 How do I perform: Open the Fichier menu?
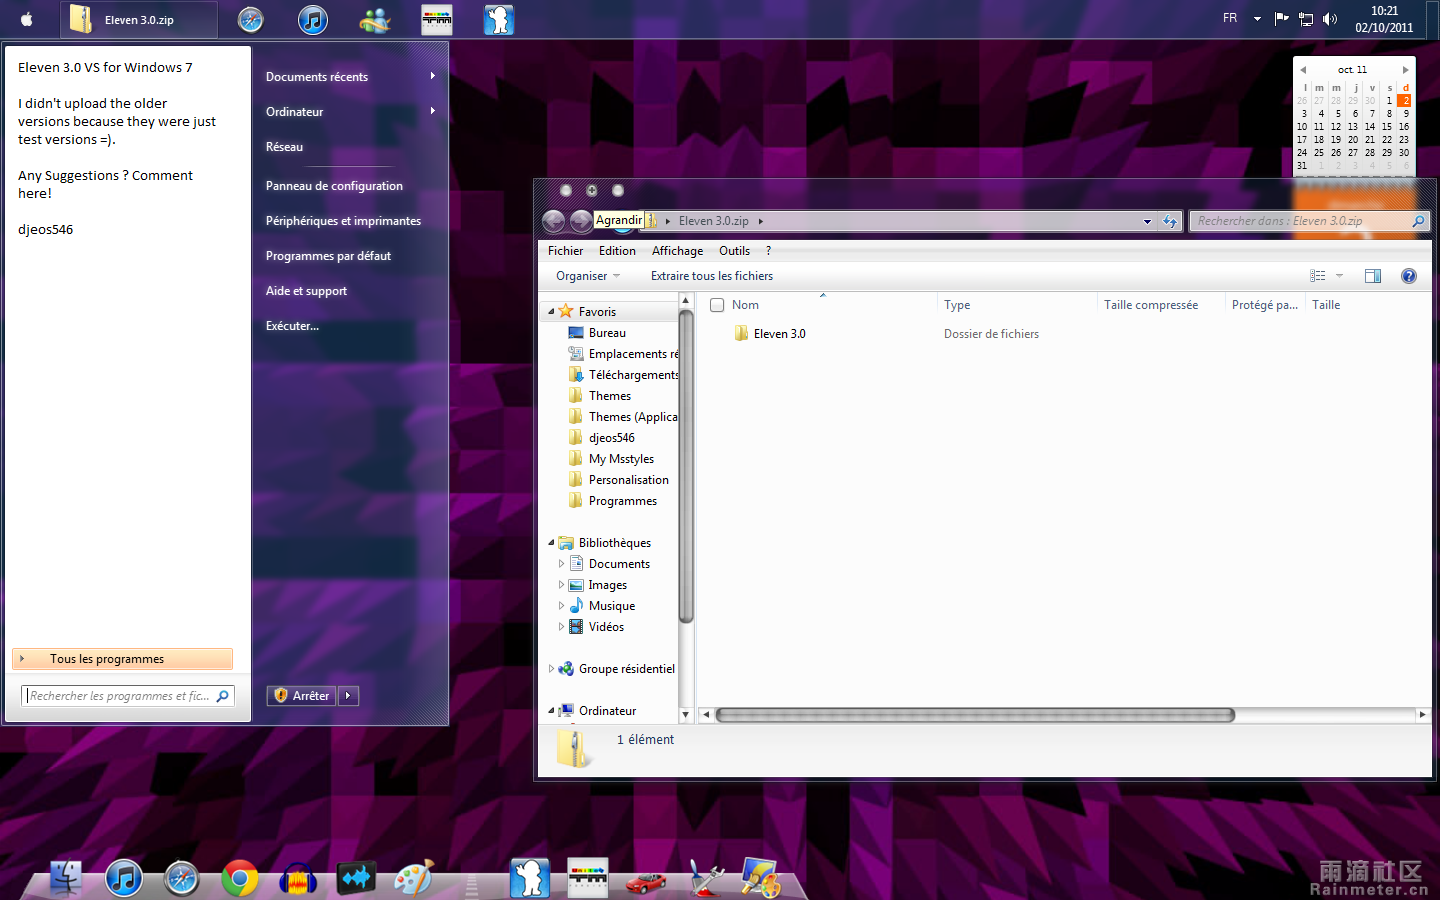(x=565, y=251)
